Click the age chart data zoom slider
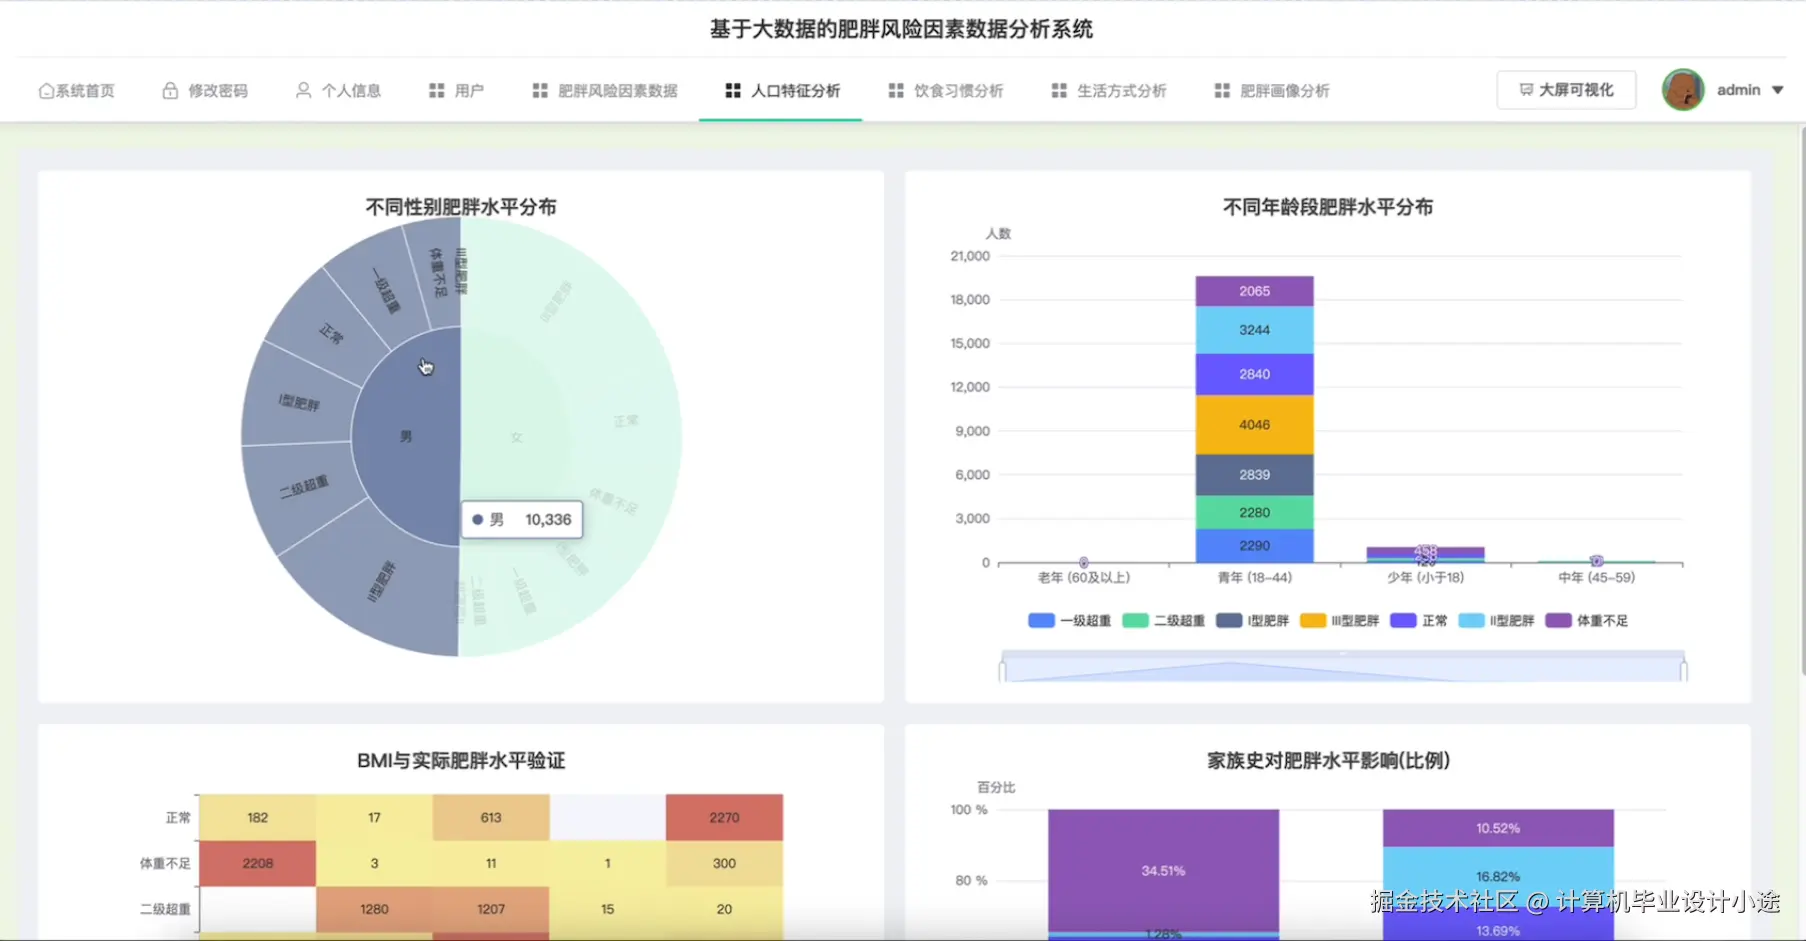Screen dimensions: 1806x941 pyautogui.click(x=1342, y=666)
